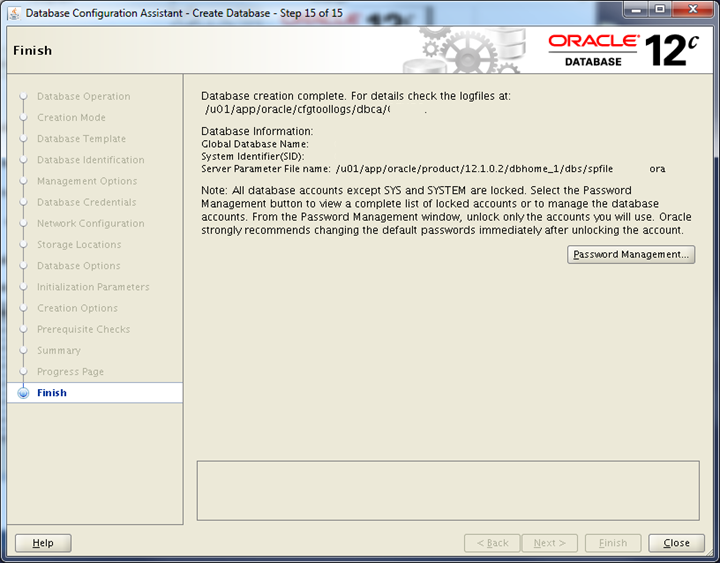Click the Global Database Name label
This screenshot has width=720, height=563.
coord(255,144)
